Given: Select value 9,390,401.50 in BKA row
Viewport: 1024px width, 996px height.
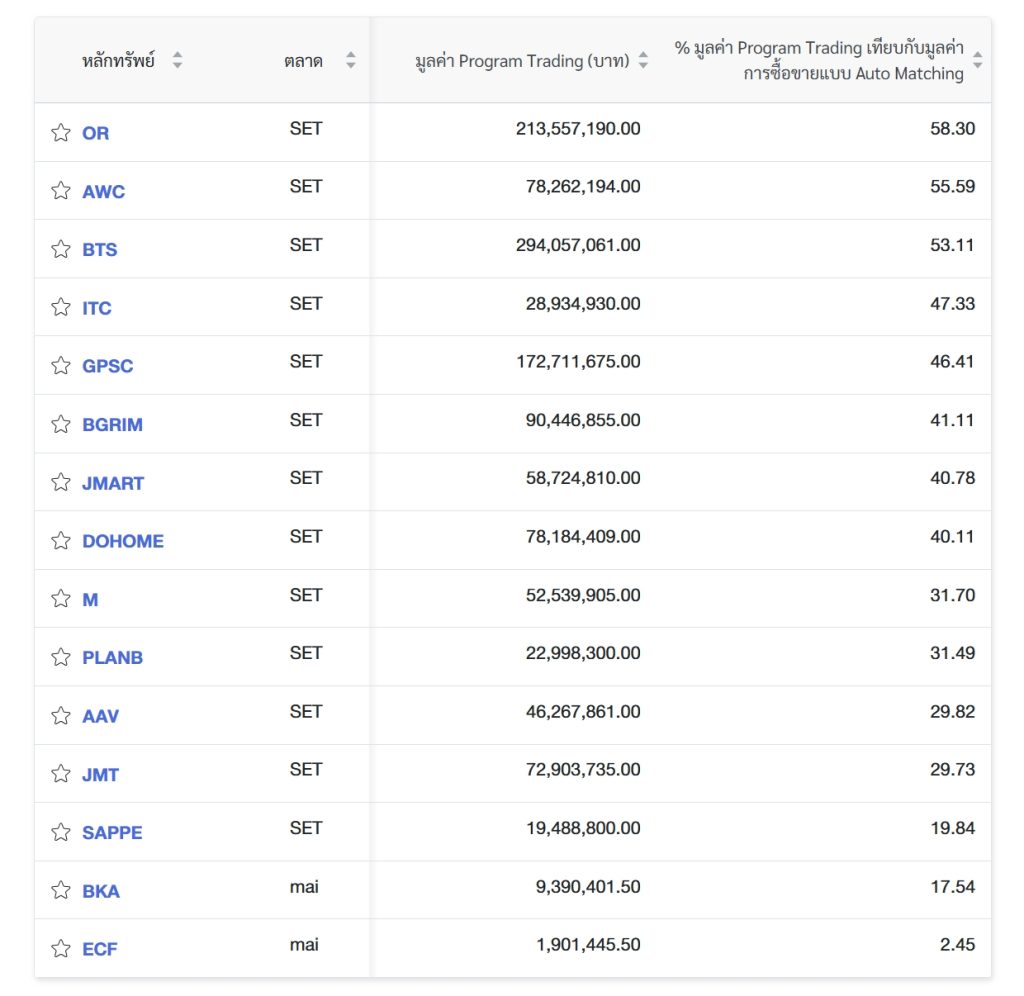Looking at the screenshot, I should point(588,887).
